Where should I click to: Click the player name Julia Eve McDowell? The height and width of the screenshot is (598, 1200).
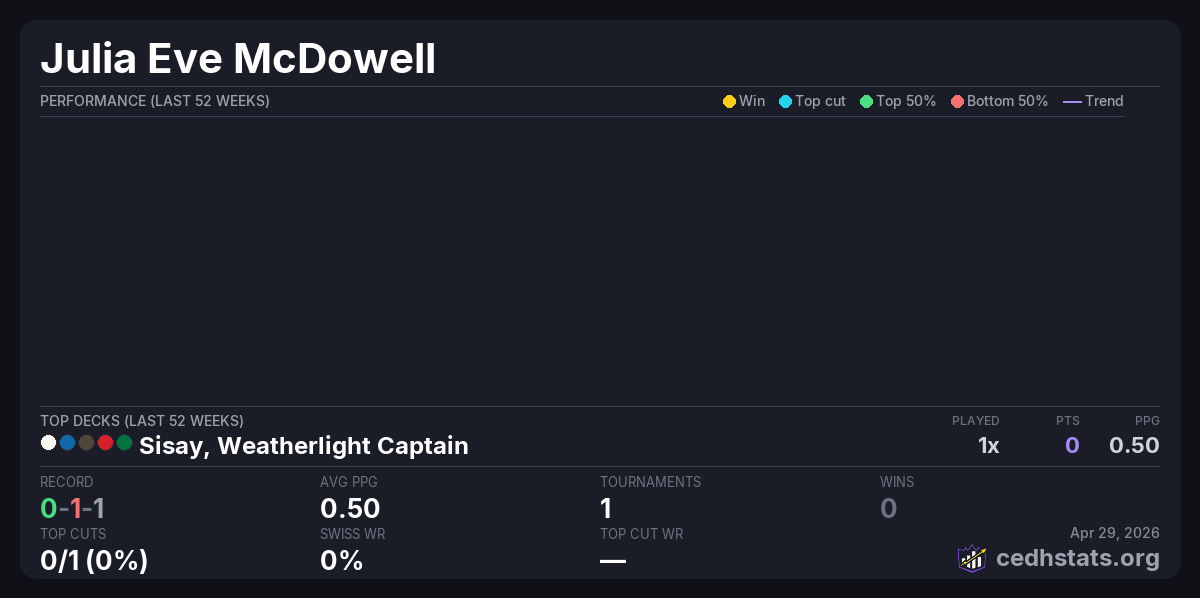pos(238,59)
